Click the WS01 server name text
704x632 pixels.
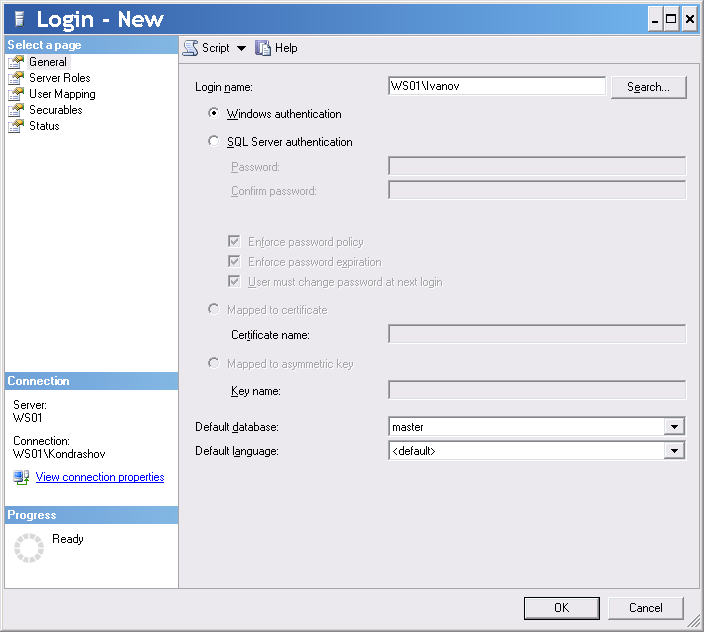[x=27, y=418]
